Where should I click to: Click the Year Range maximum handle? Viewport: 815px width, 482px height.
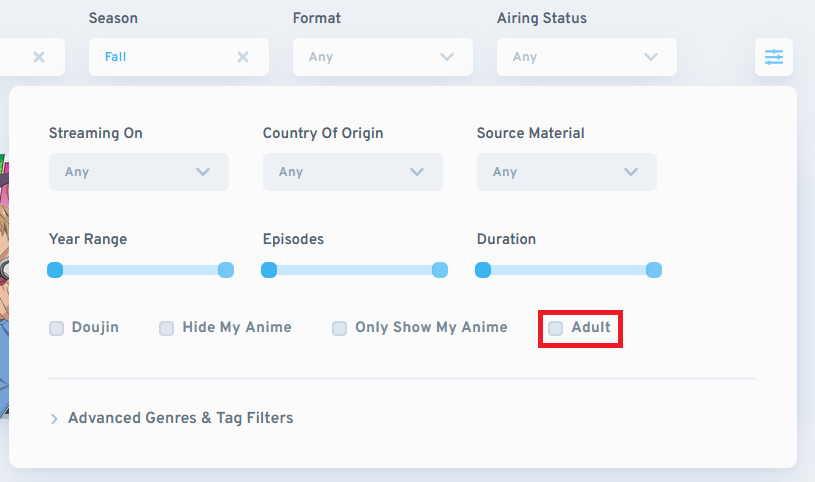tap(226, 270)
